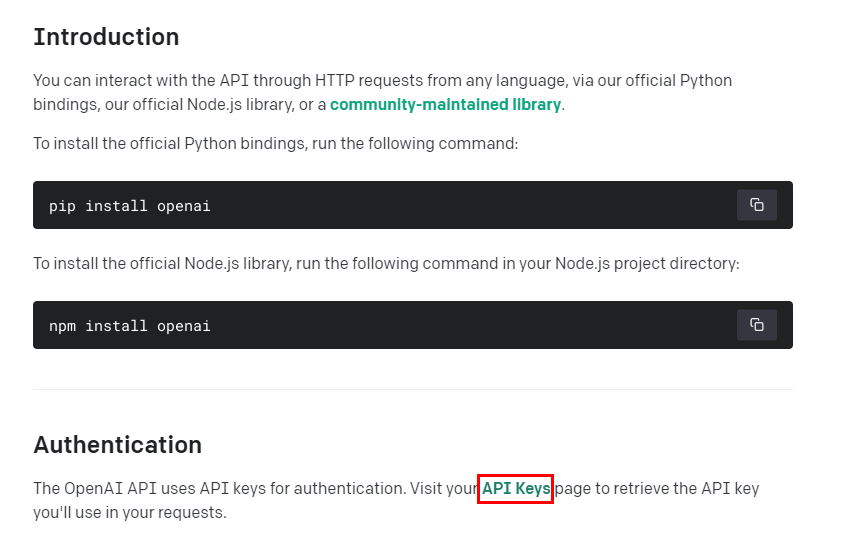Click inside the npm install code block
Viewport: 866px width, 537px height.
click(x=400, y=325)
